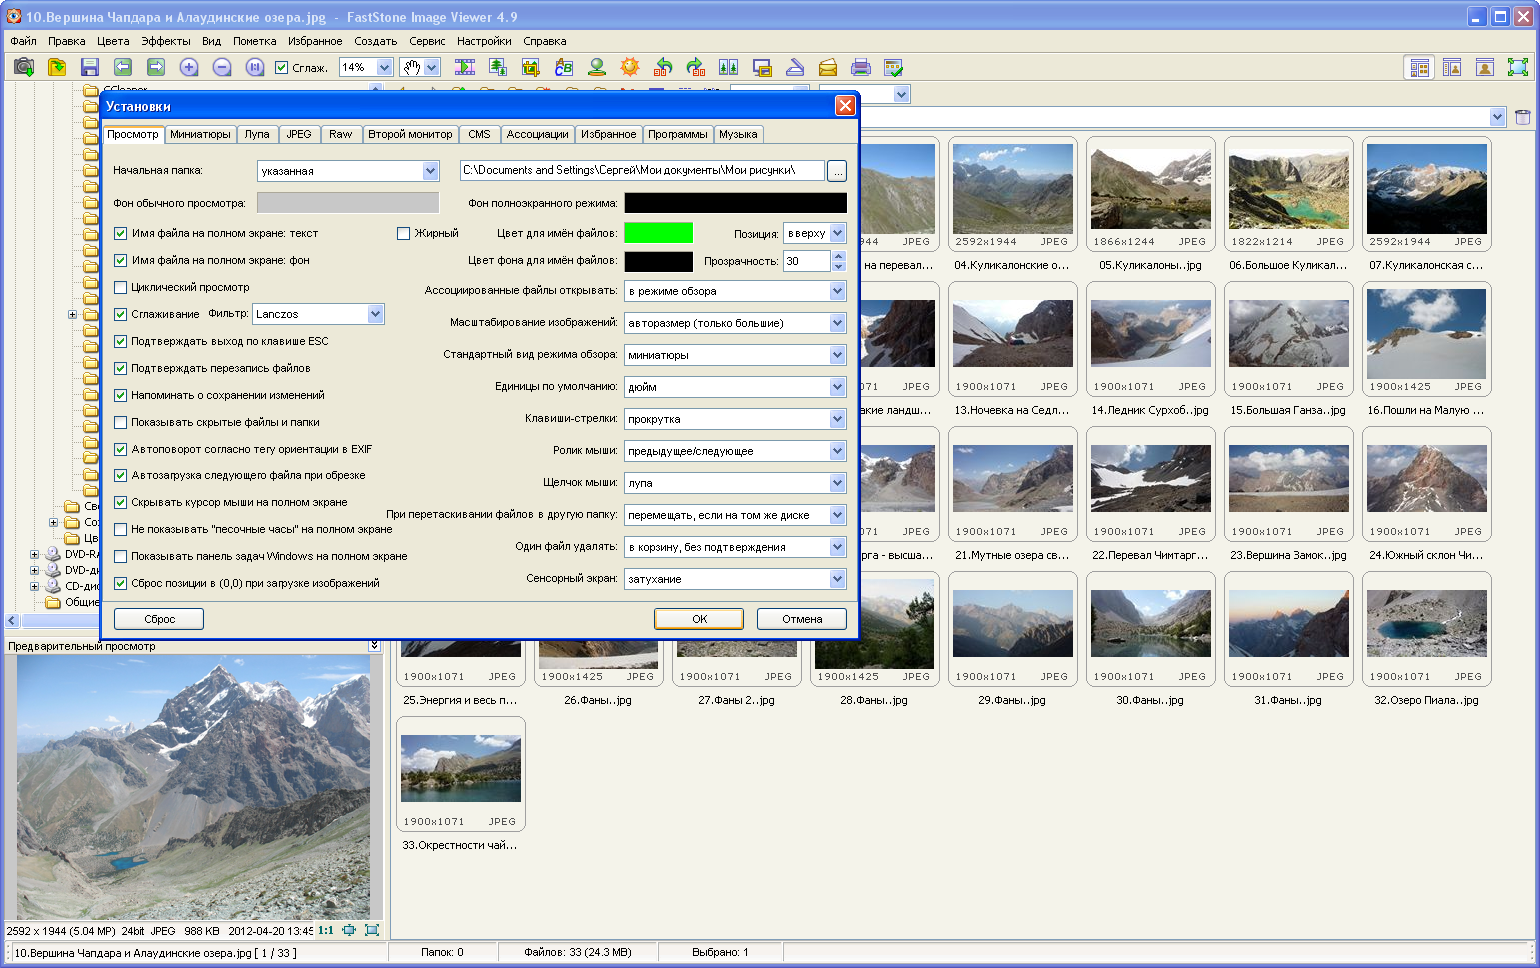Toggle the Жирный checkbox
Screen dimensions: 1540x968
coord(404,233)
